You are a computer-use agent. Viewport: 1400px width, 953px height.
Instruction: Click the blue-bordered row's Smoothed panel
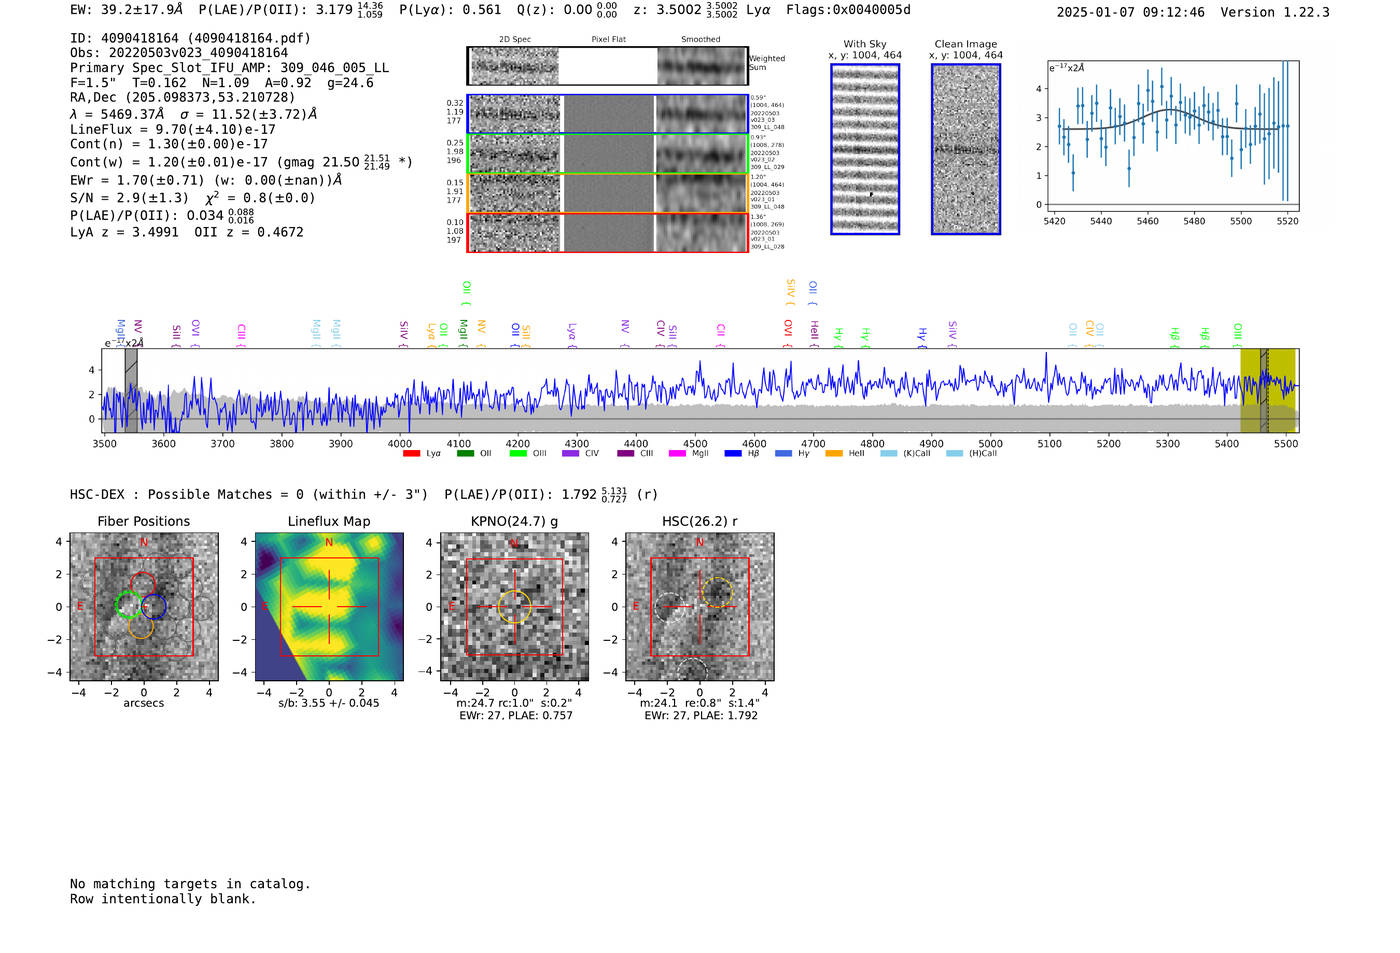tap(701, 114)
